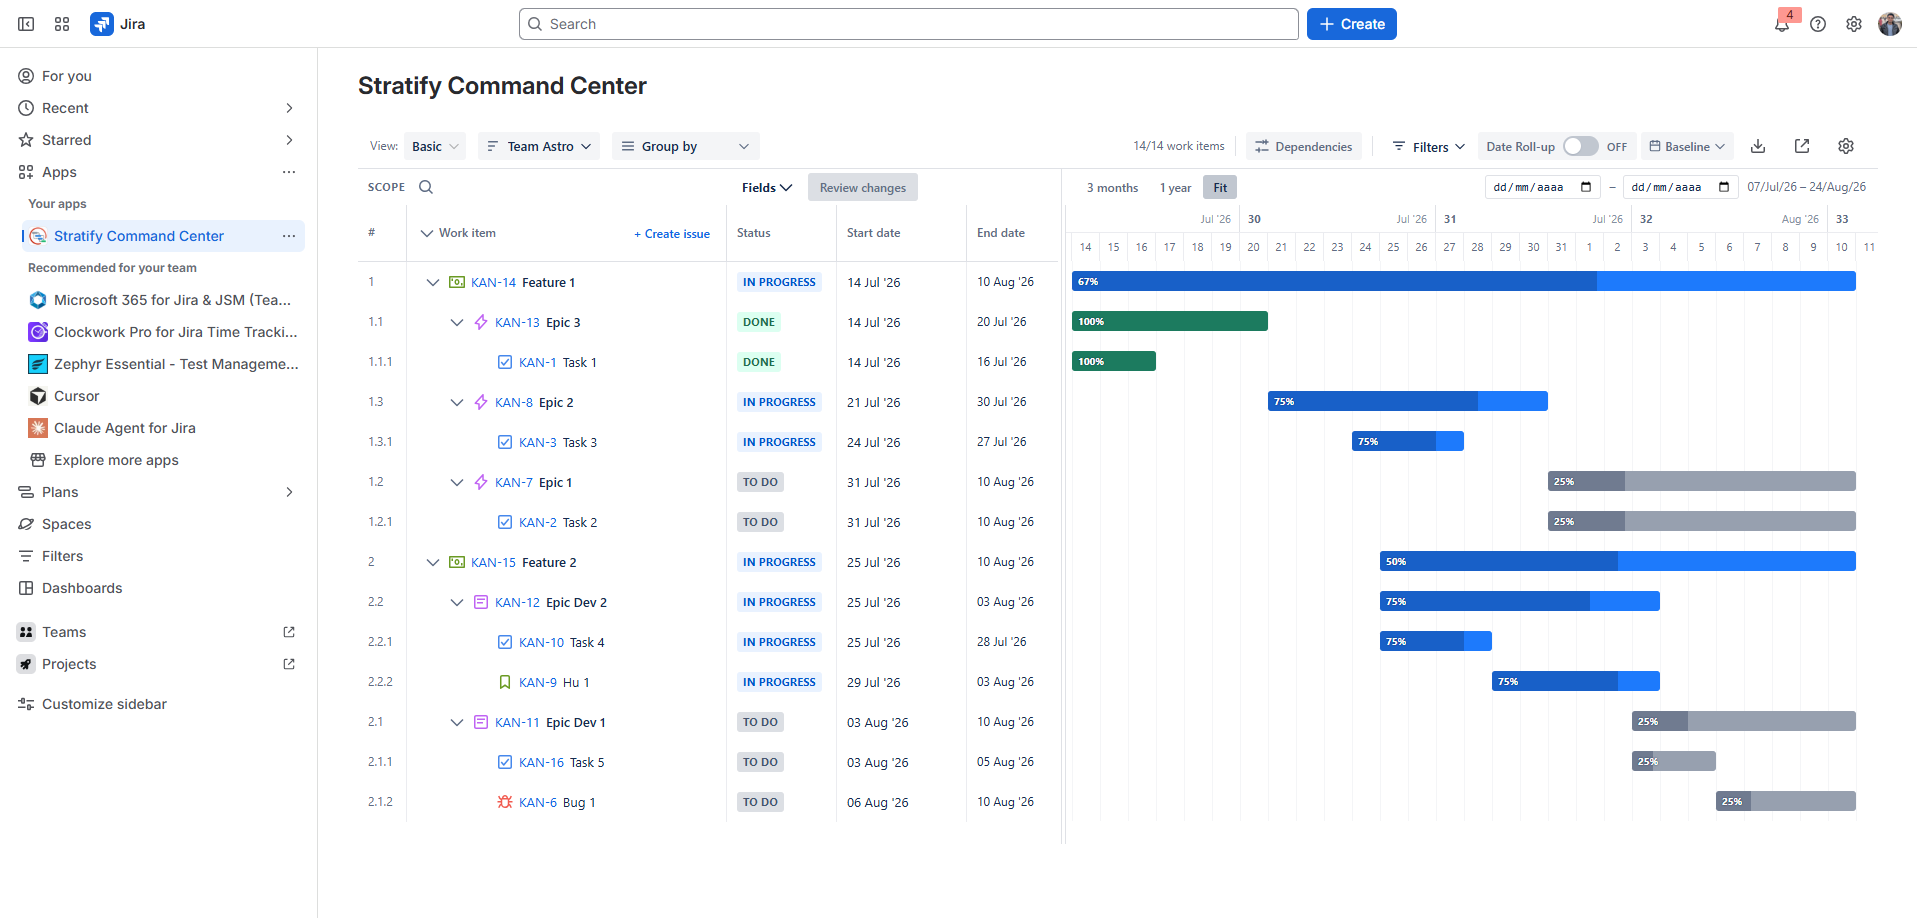Open the Basic view dropdown
The image size is (1917, 918).
coord(435,146)
